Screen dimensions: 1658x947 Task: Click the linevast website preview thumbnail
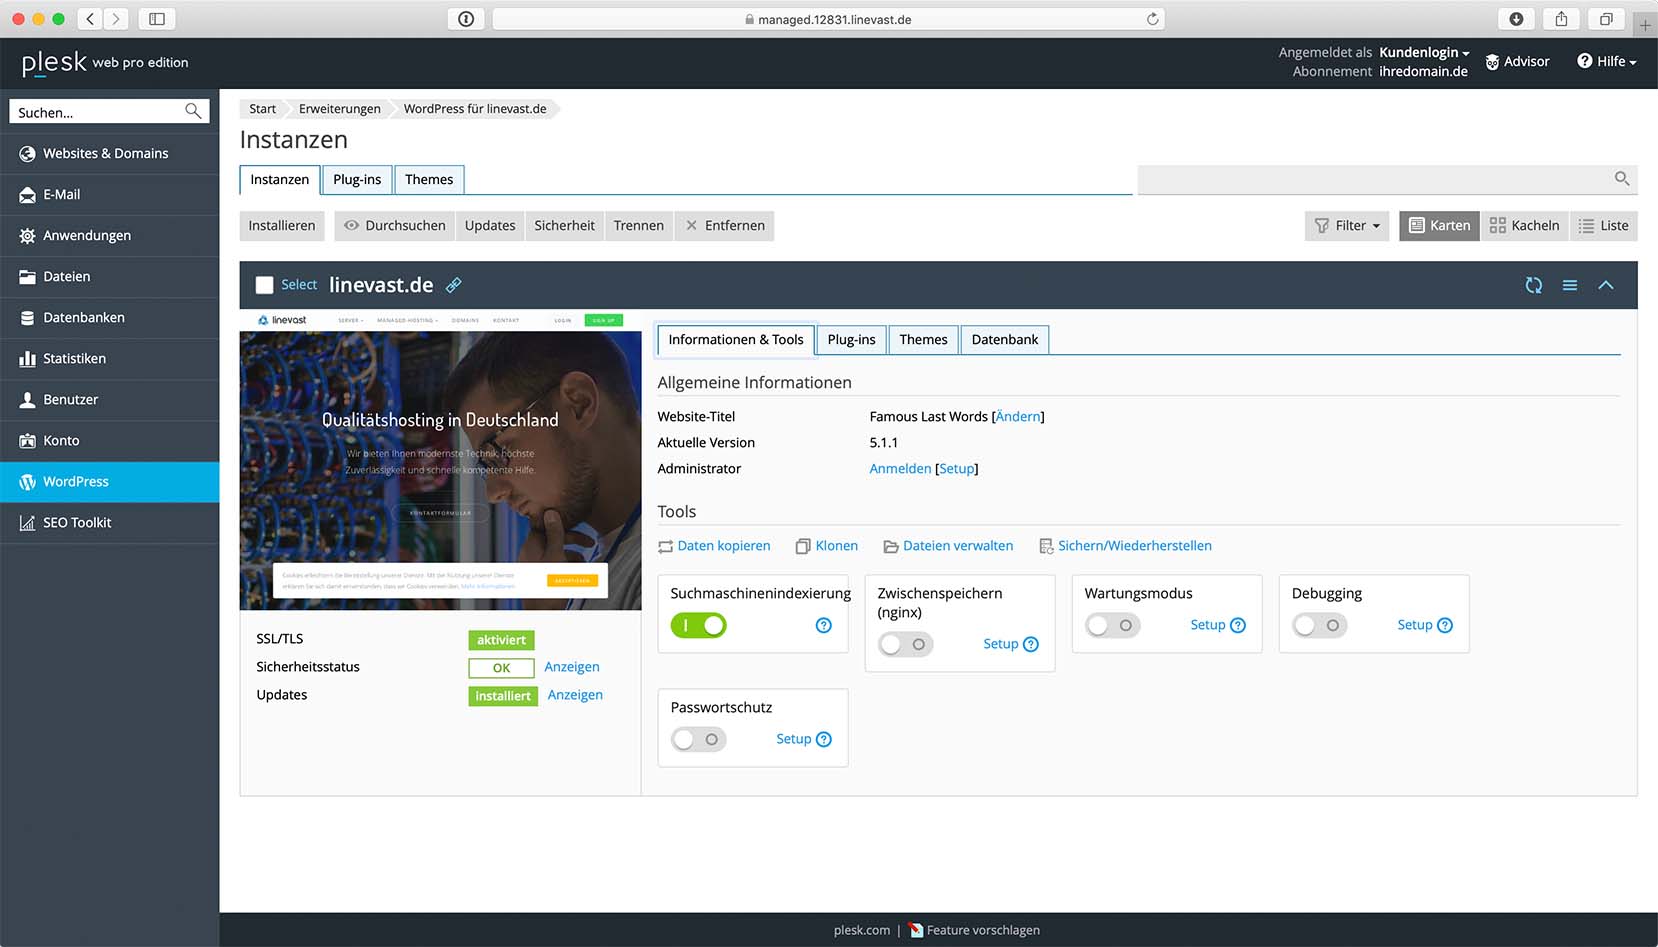click(440, 460)
